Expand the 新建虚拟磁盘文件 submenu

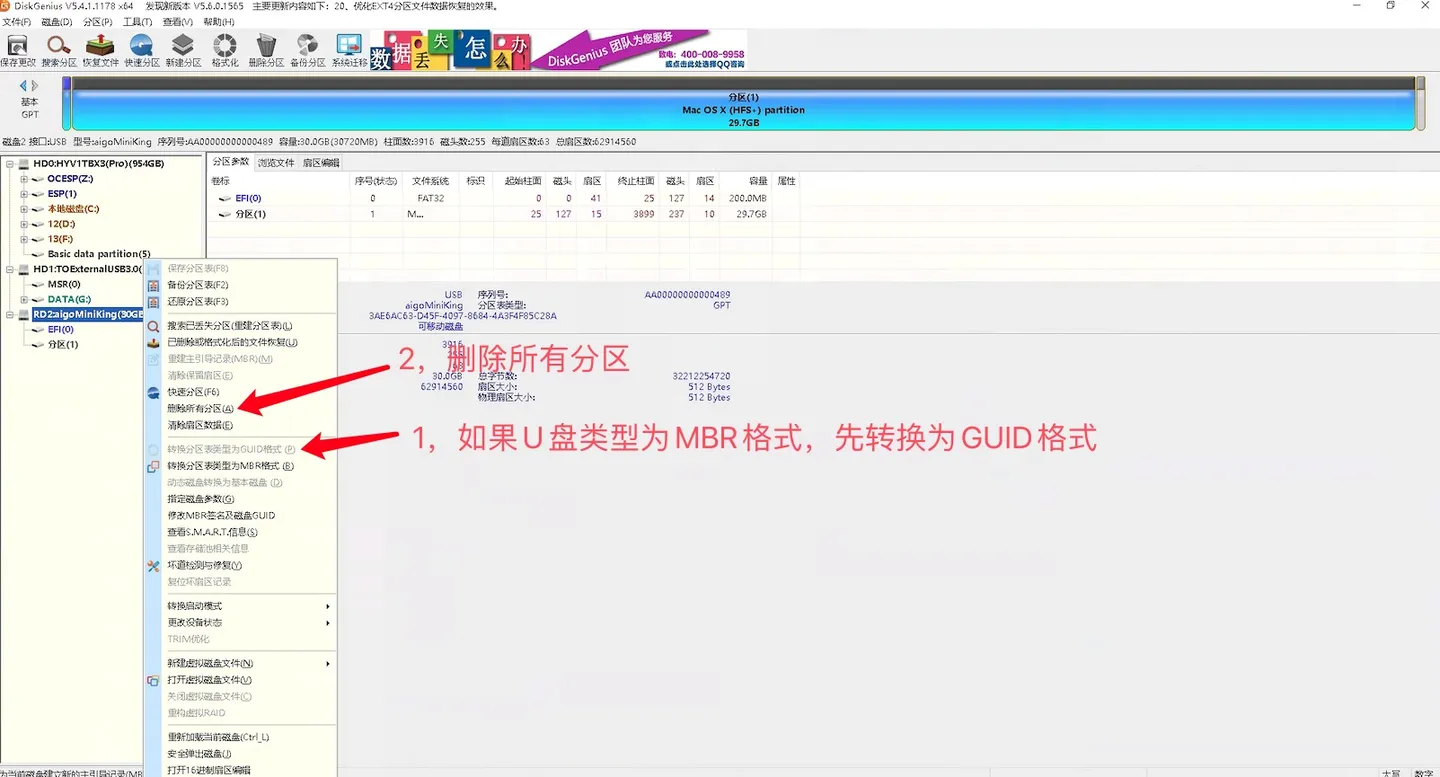click(x=328, y=662)
